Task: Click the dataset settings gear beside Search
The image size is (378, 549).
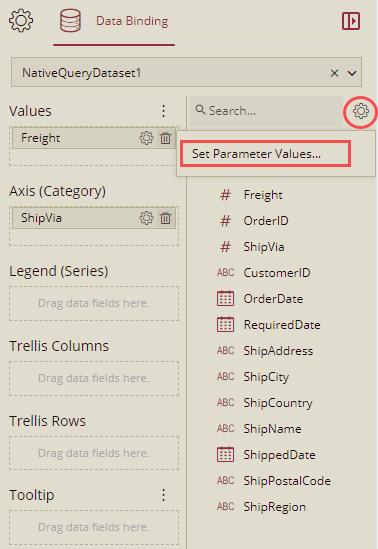Action: [360, 111]
